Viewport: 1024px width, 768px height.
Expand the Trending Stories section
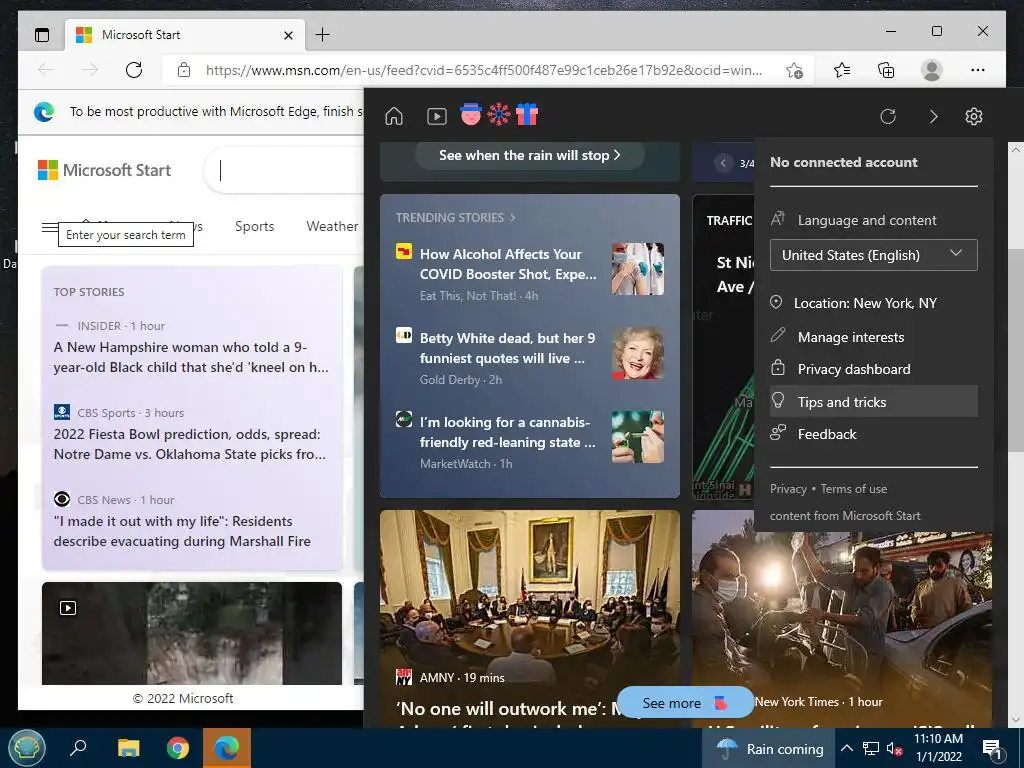click(x=455, y=217)
